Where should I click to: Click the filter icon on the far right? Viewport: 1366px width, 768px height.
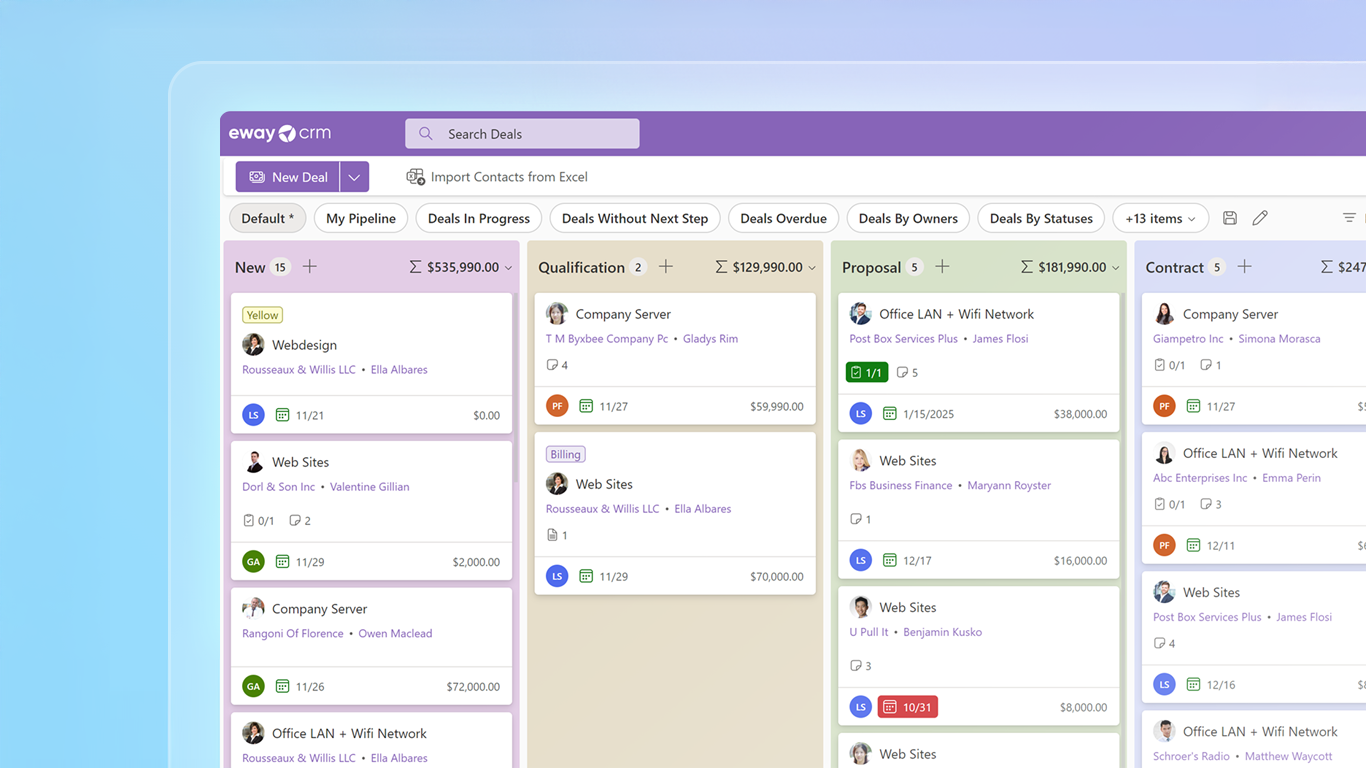[1349, 217]
